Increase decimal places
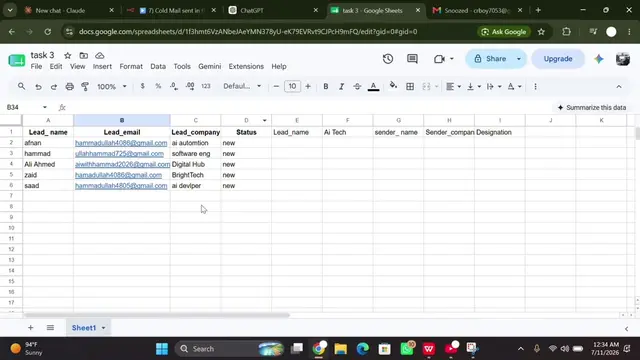Image resolution: width=640 pixels, height=360 pixels. tap(190, 86)
